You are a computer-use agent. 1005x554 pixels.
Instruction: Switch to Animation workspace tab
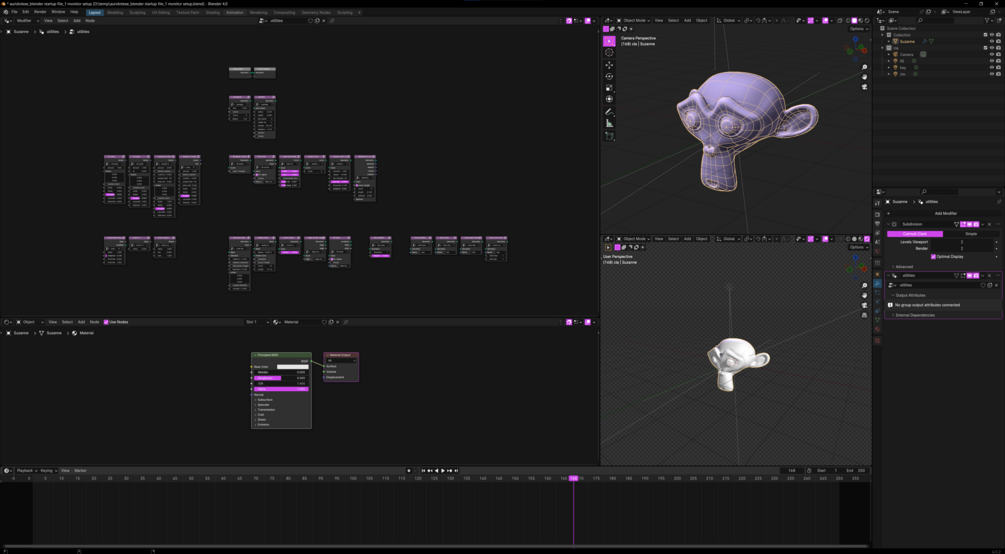click(235, 12)
